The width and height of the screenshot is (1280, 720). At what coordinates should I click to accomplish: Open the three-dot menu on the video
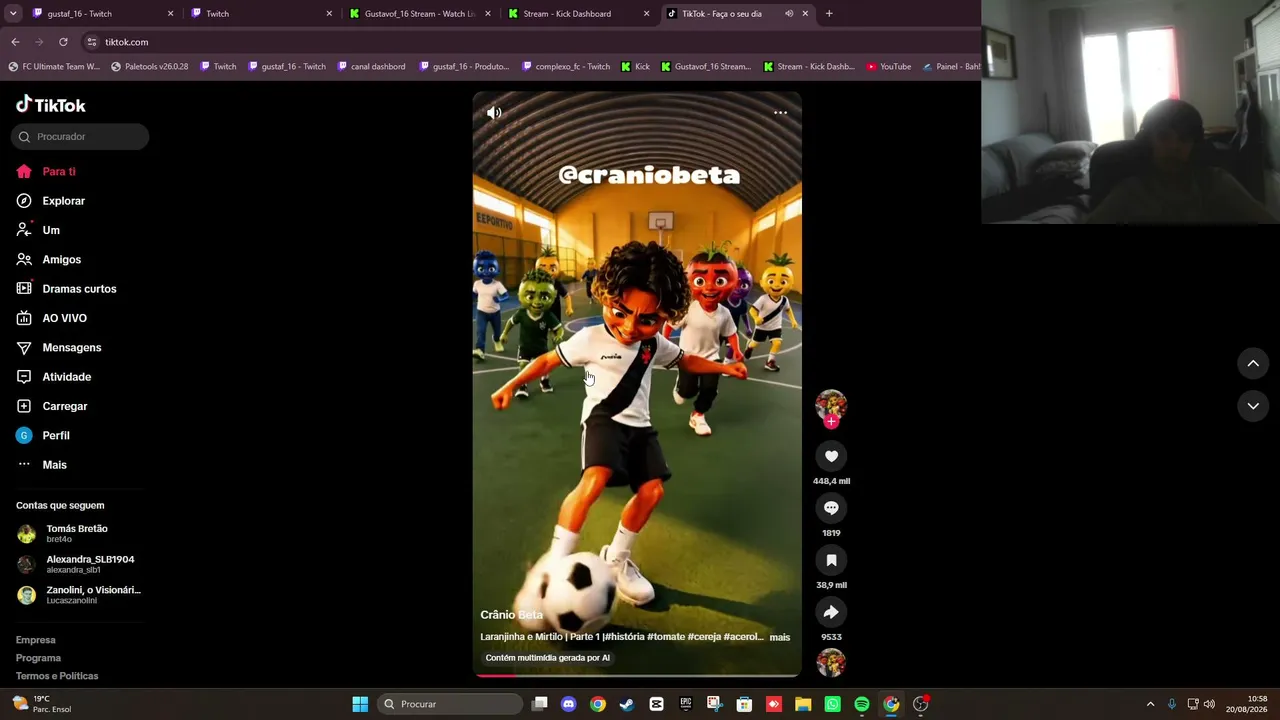pos(781,113)
